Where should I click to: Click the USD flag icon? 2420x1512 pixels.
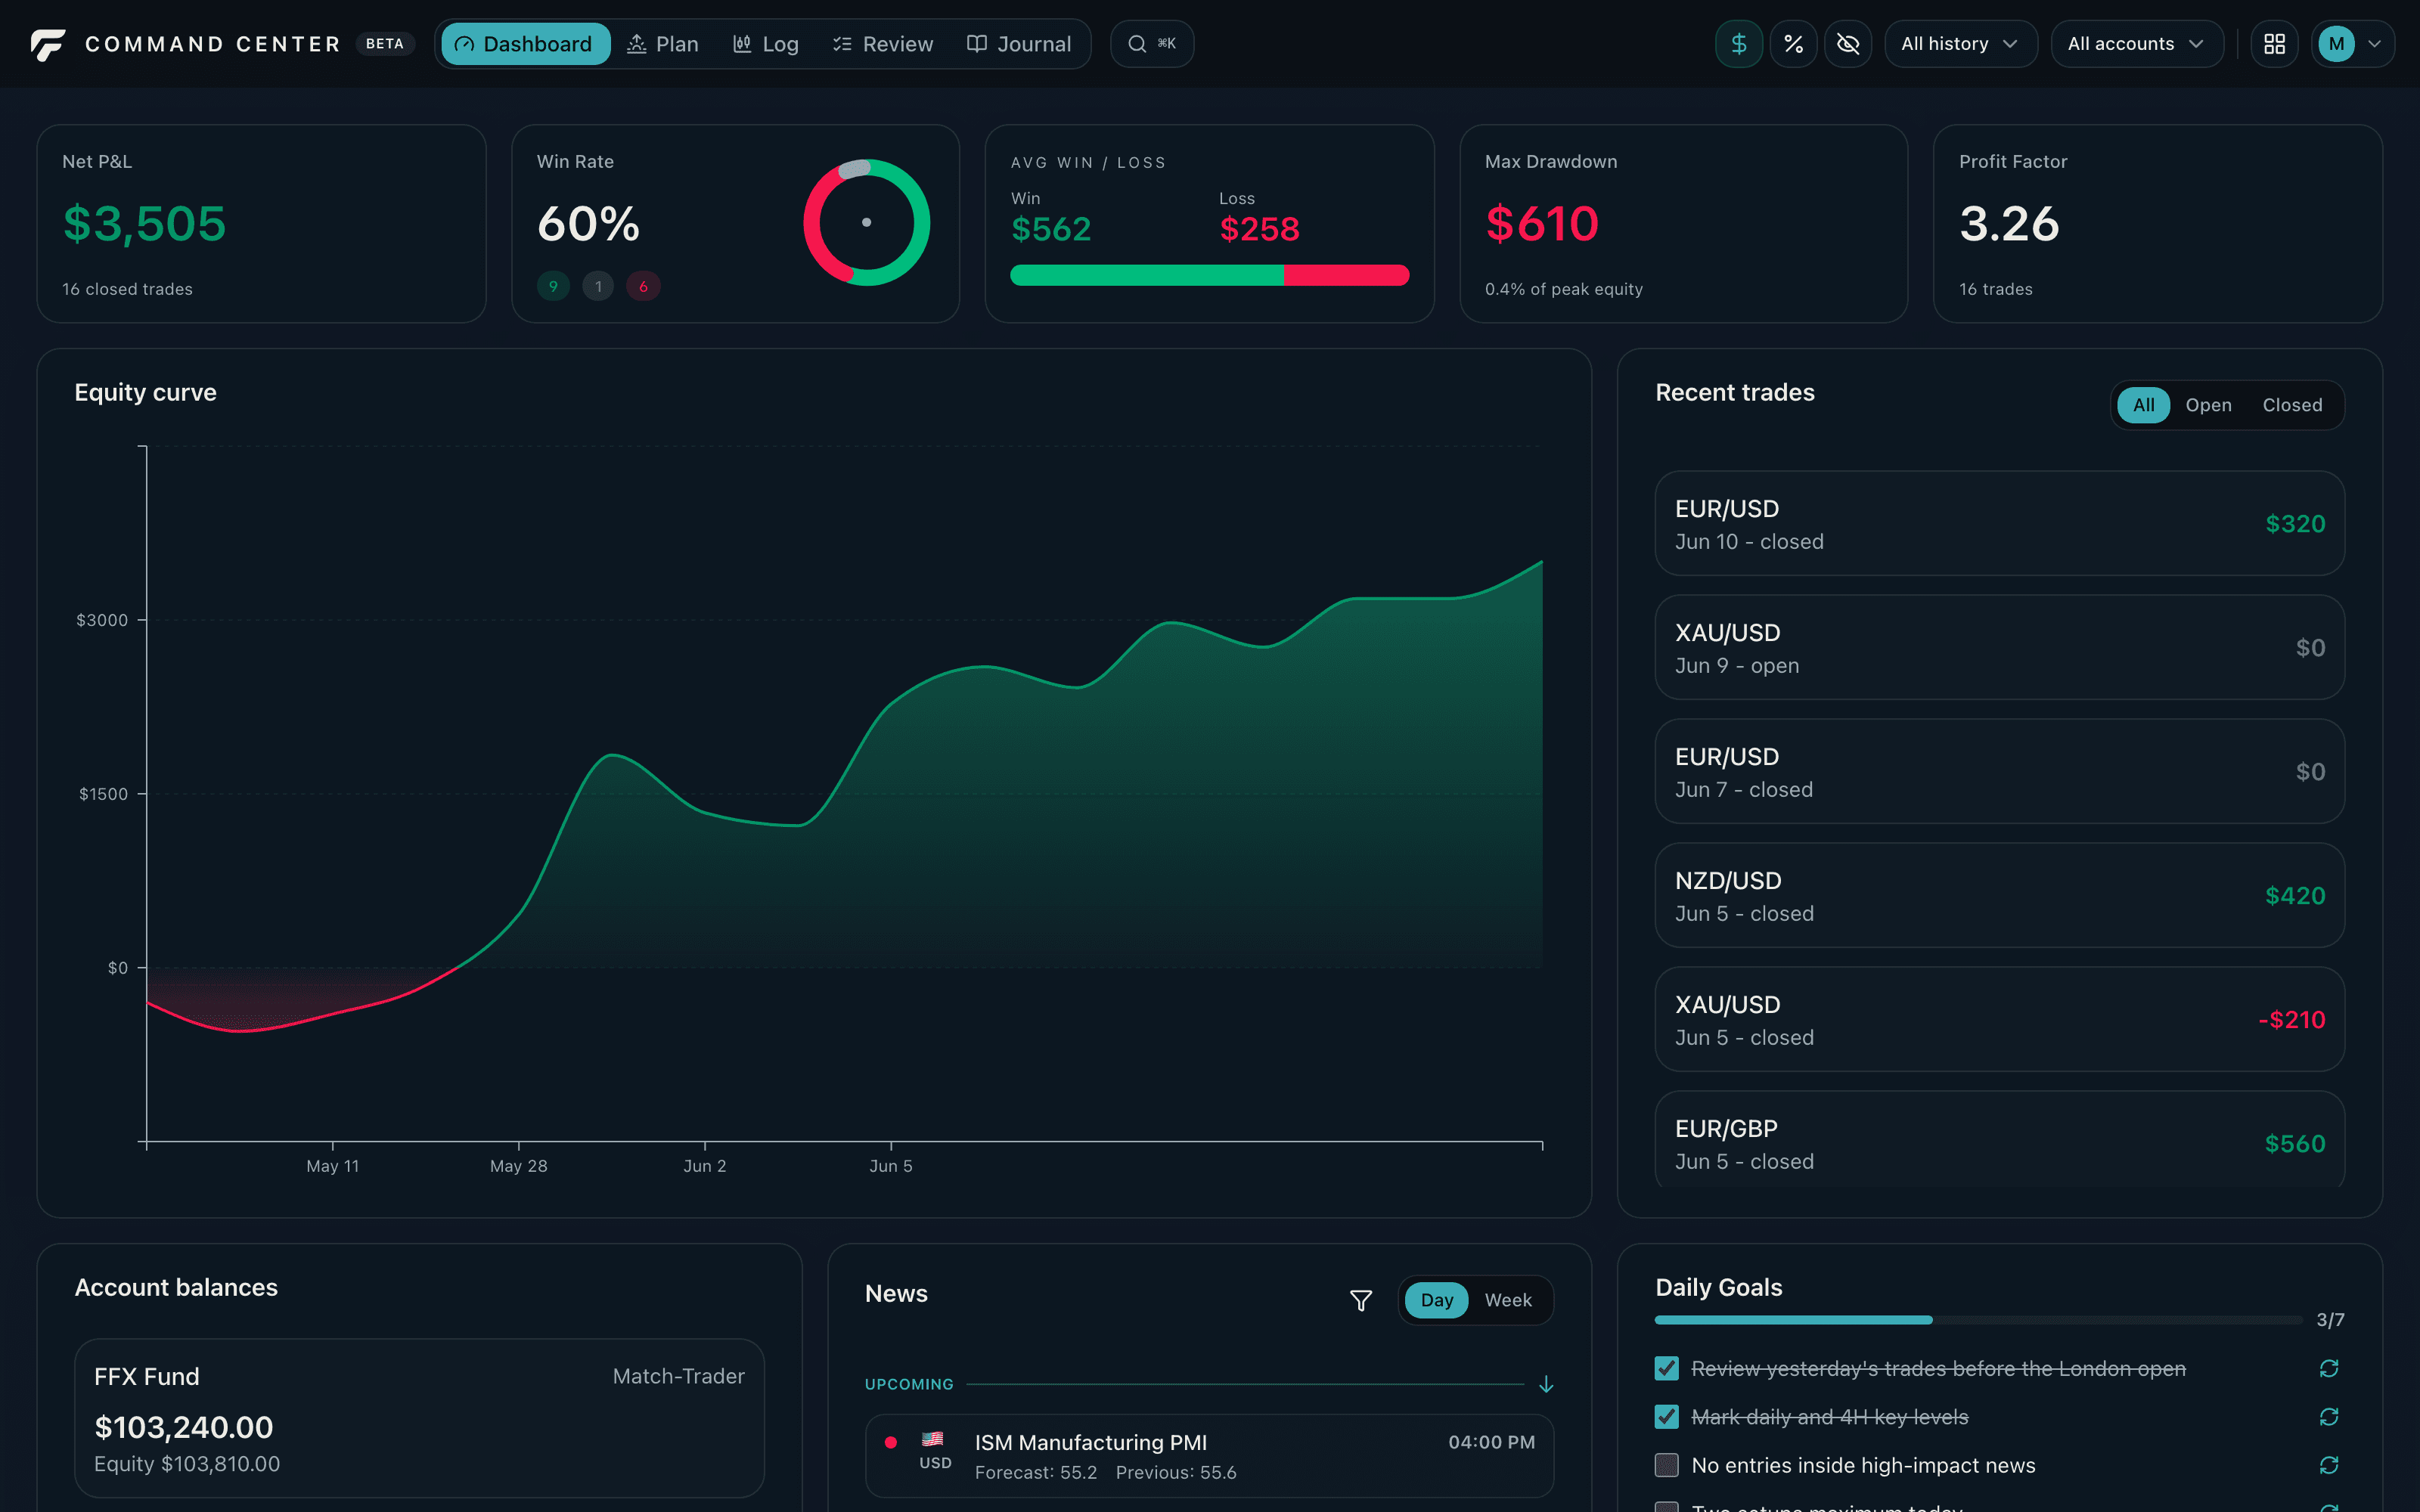tap(932, 1439)
